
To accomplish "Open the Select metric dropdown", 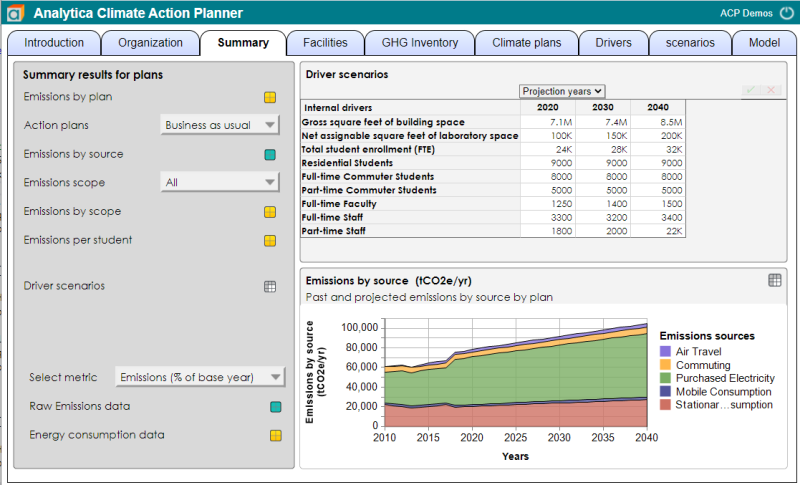I will 200,377.
